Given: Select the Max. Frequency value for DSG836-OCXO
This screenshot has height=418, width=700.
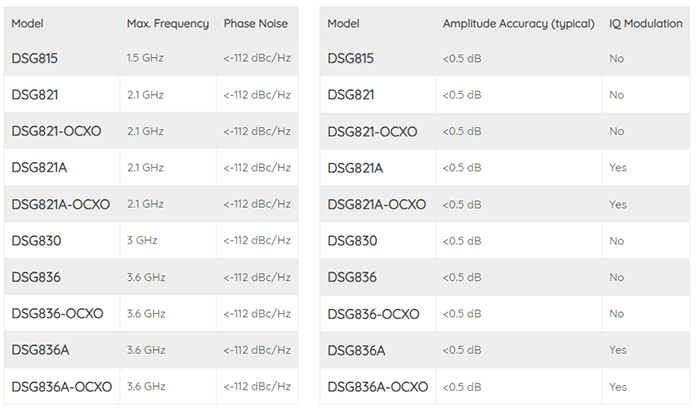Looking at the screenshot, I should [146, 313].
